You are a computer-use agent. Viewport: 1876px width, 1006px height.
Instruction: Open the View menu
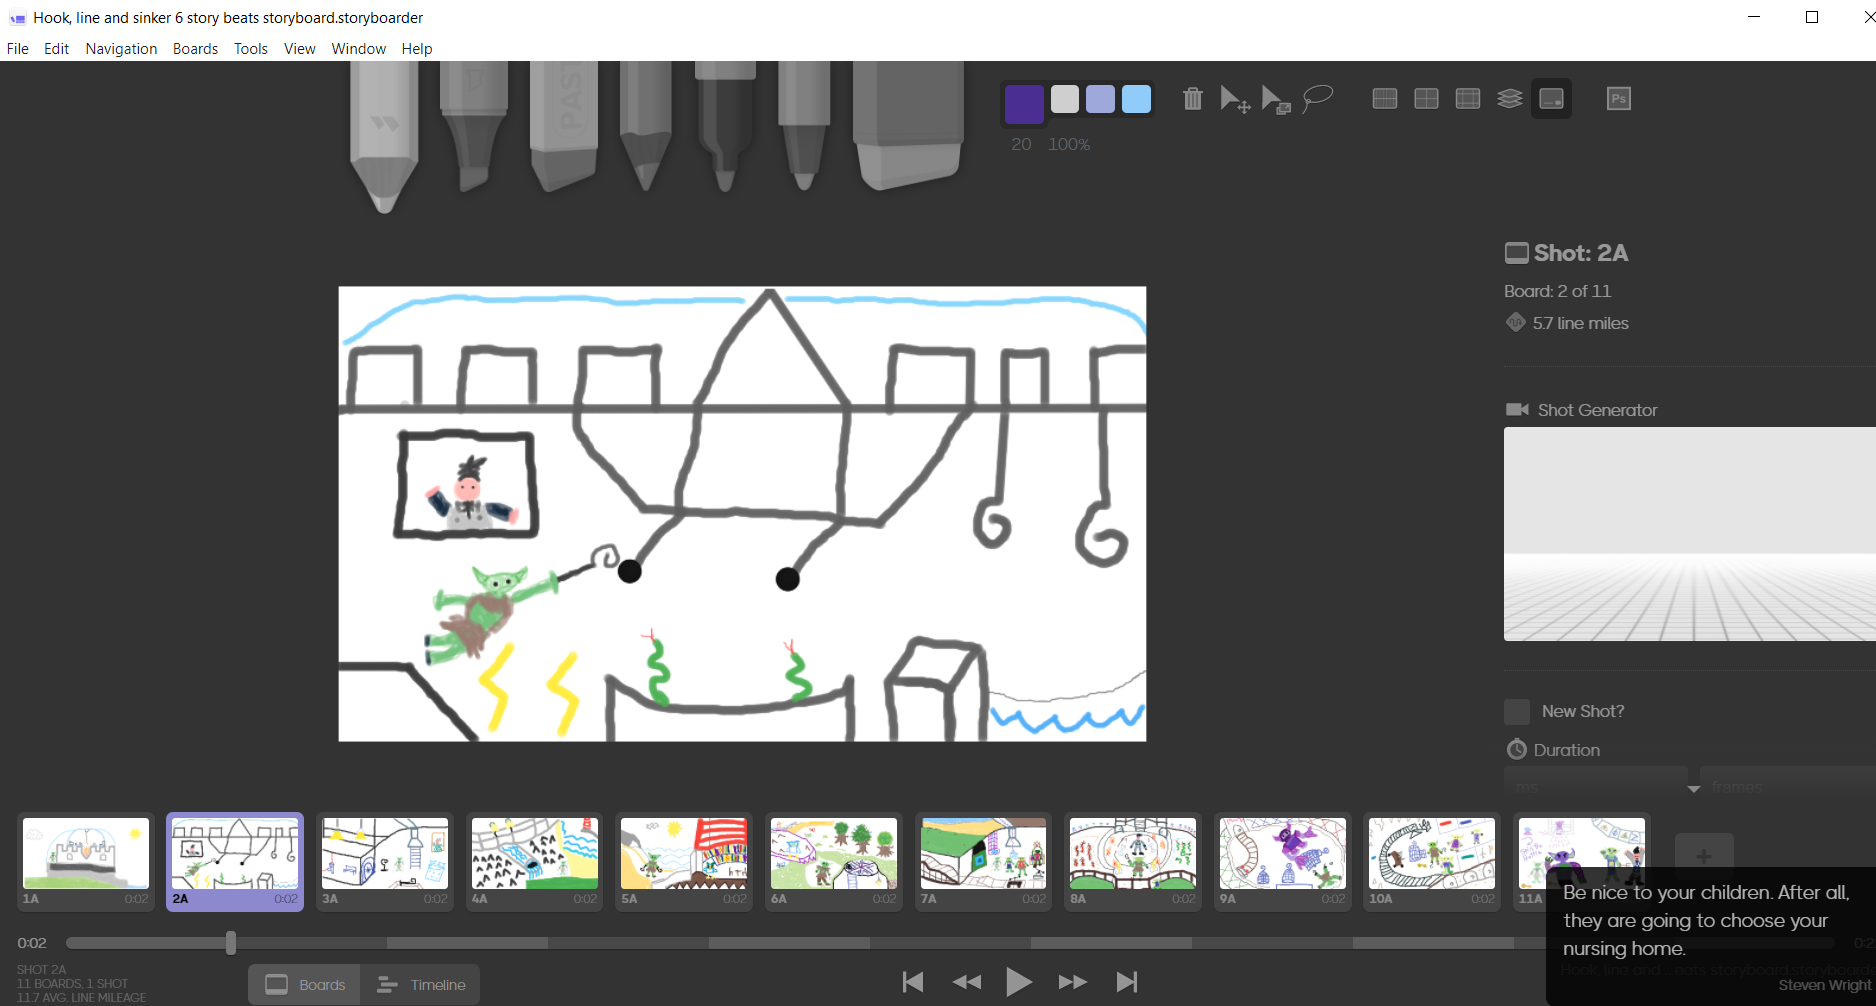coord(299,48)
